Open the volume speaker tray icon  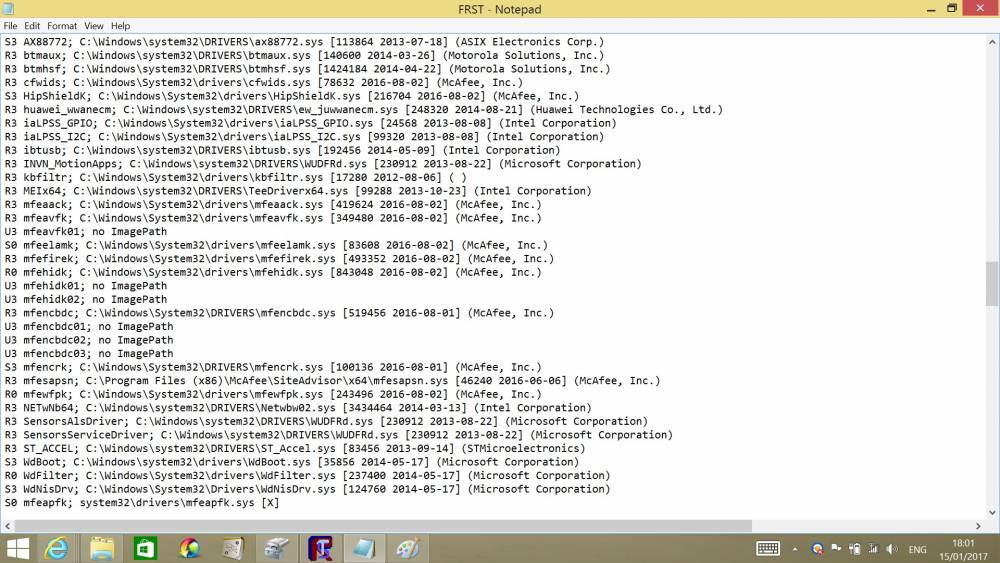(x=892, y=549)
